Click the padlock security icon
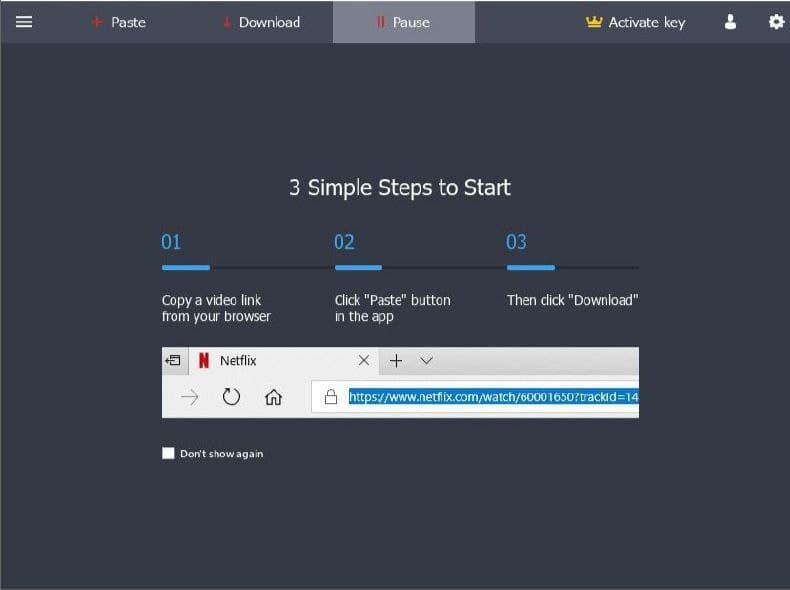 [331, 398]
